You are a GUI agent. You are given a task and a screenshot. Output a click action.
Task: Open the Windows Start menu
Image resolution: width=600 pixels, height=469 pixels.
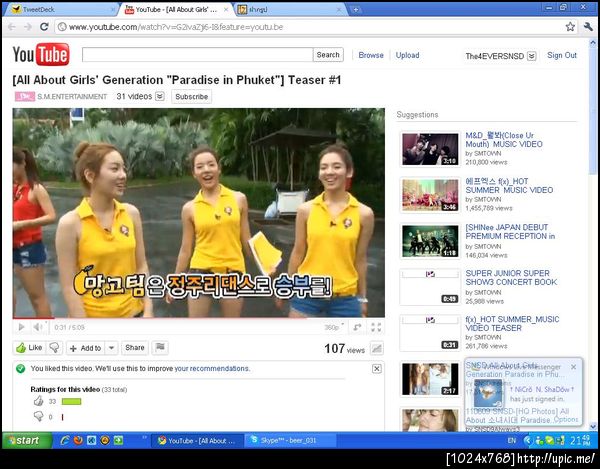27,440
